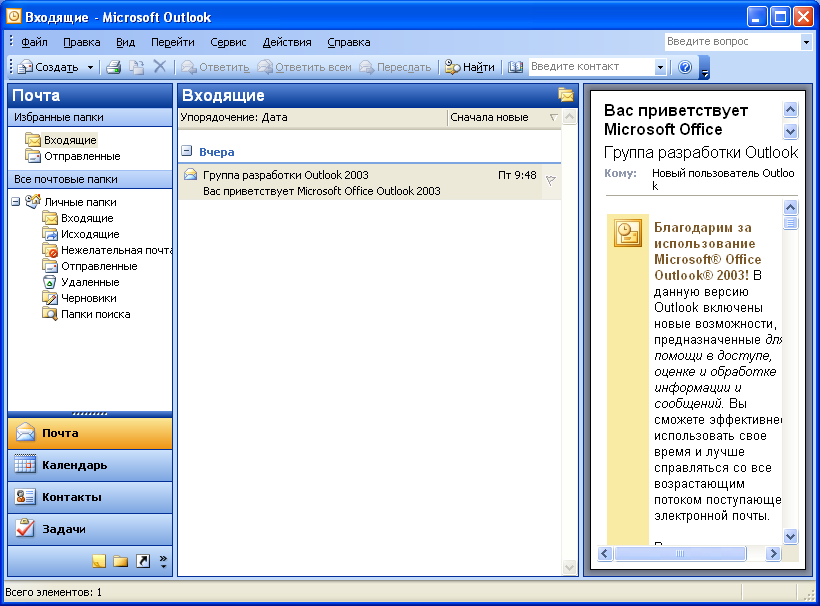Click the Inbox folder icon in header
820x606 pixels.
pyautogui.click(x=566, y=95)
